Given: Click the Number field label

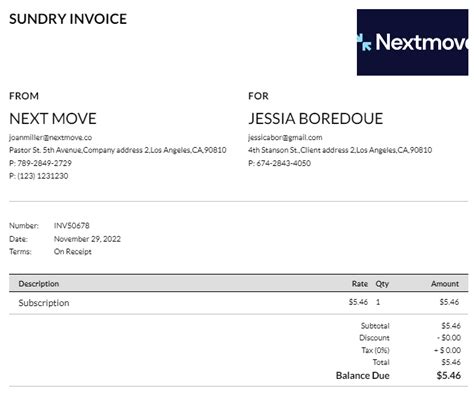Looking at the screenshot, I should (x=24, y=226).
